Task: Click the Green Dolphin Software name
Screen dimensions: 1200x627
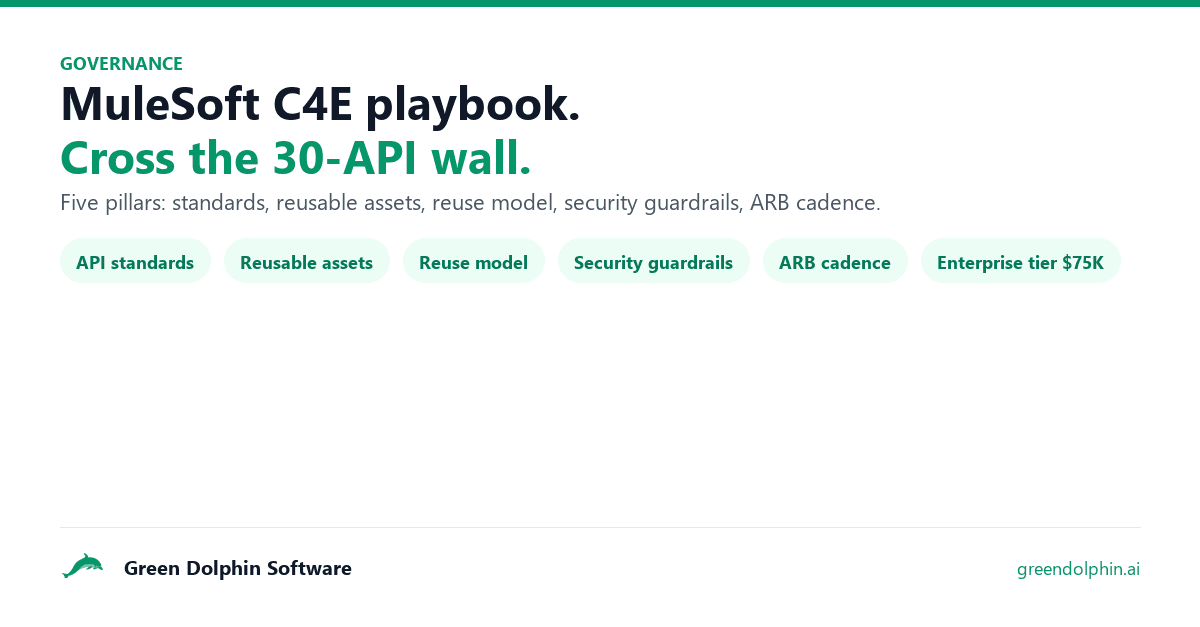Action: 238,568
